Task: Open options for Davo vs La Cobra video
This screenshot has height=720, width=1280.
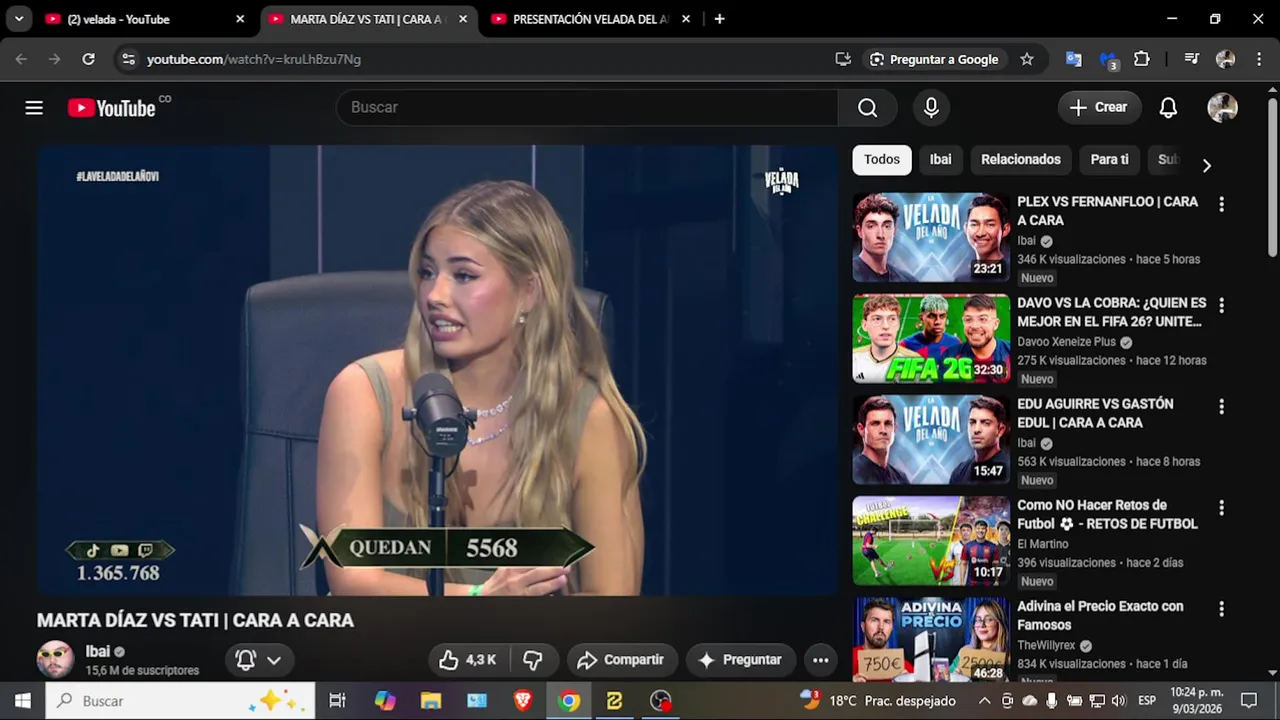Action: pyautogui.click(x=1221, y=305)
